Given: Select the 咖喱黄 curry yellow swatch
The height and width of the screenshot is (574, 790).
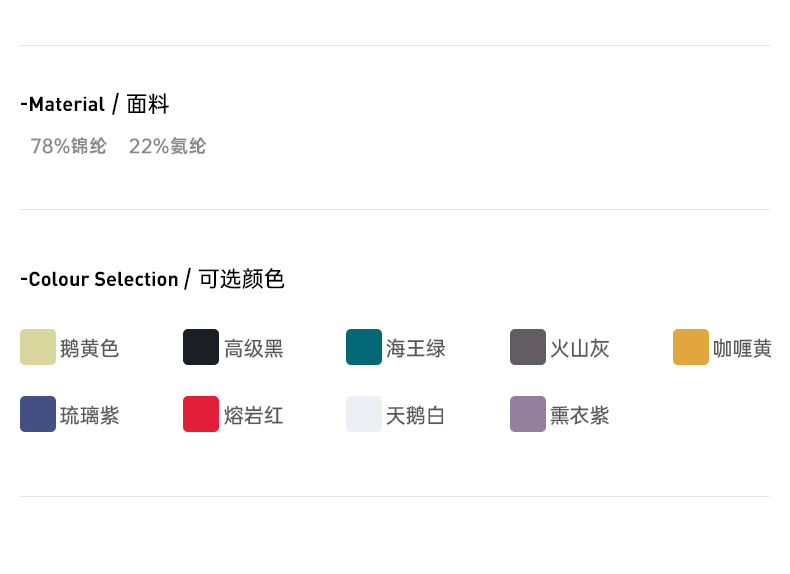Looking at the screenshot, I should coord(691,347).
